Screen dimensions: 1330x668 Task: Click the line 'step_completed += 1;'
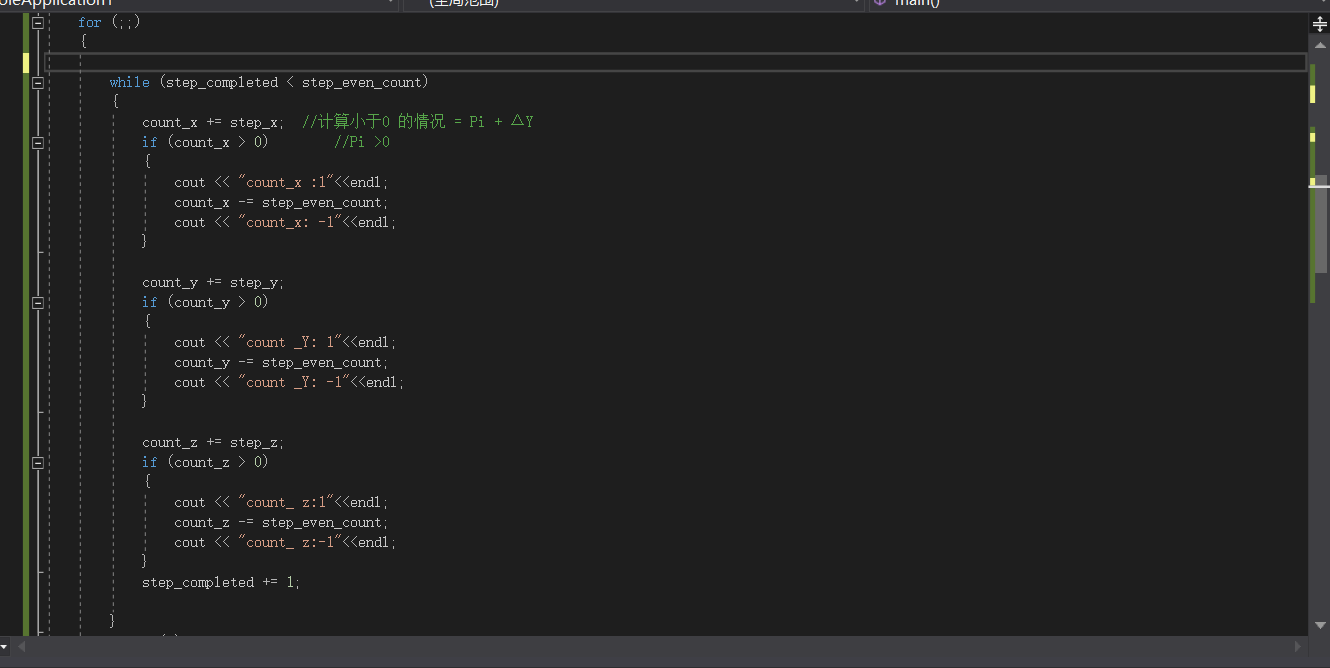[x=221, y=583]
